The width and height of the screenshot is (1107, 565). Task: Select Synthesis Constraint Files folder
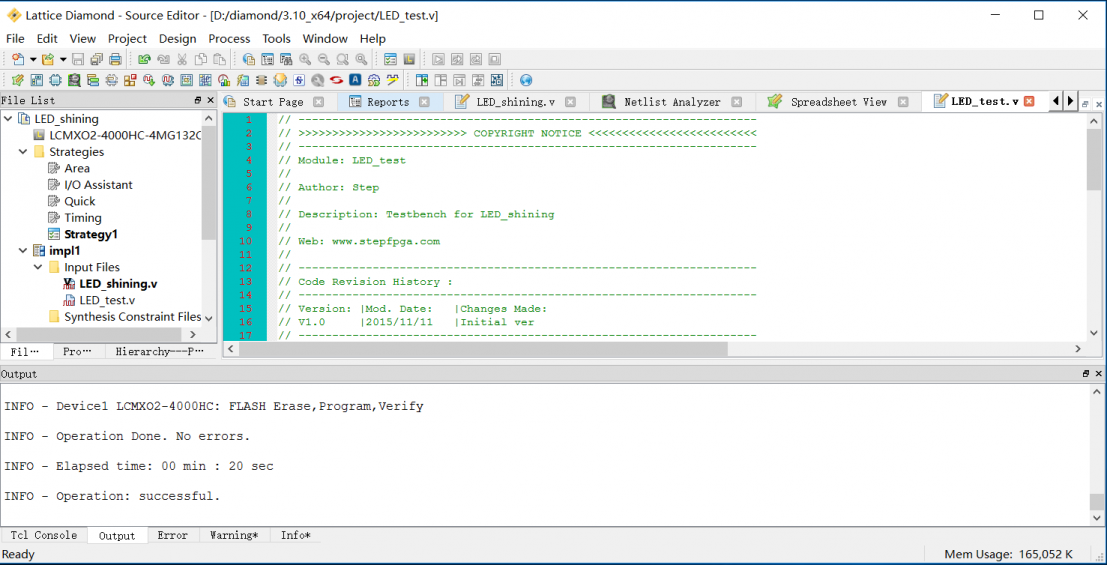pos(133,316)
